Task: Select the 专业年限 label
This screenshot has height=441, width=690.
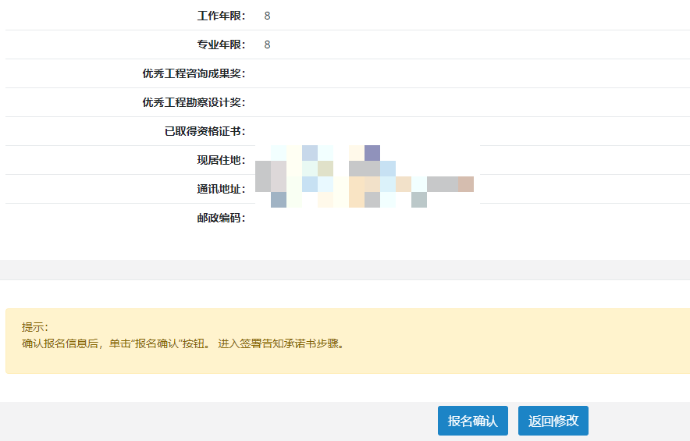Action: tap(221, 45)
